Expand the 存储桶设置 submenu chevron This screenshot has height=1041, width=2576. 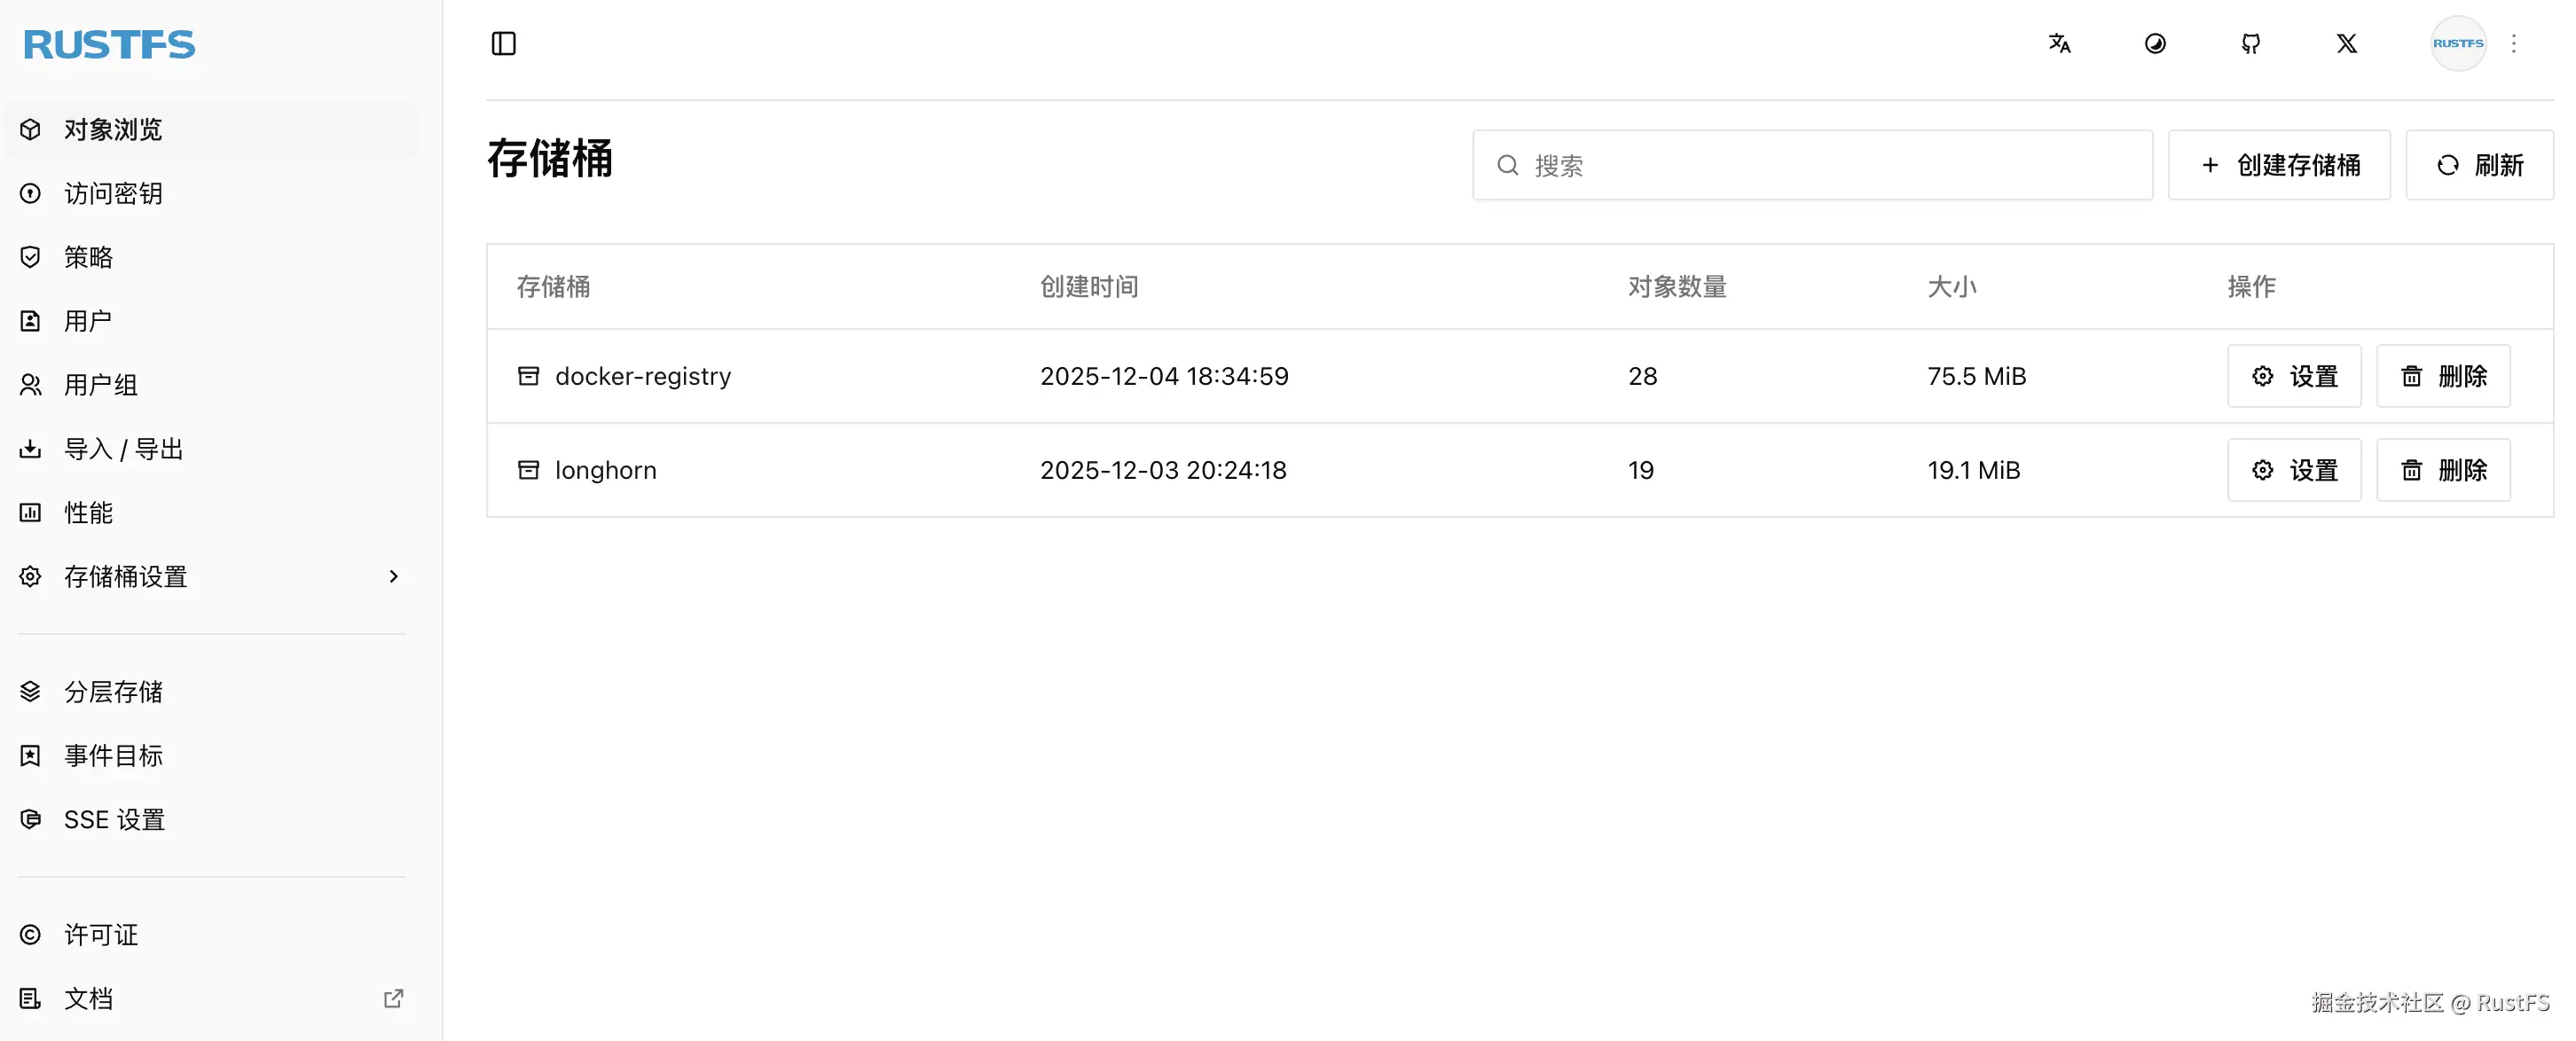click(x=393, y=577)
